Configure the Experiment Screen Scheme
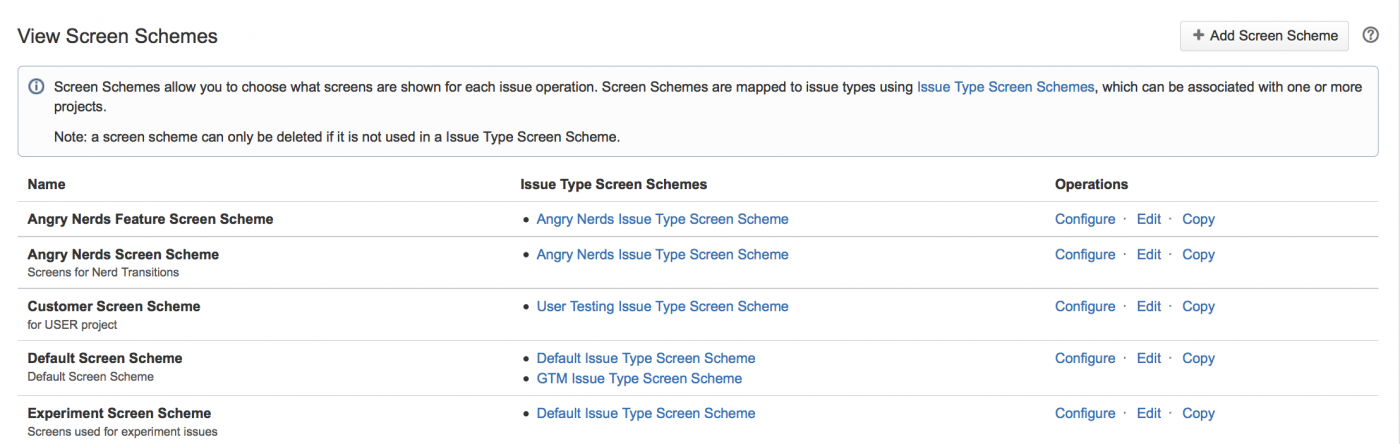Viewport: 1400px width, 444px height. click(1084, 413)
